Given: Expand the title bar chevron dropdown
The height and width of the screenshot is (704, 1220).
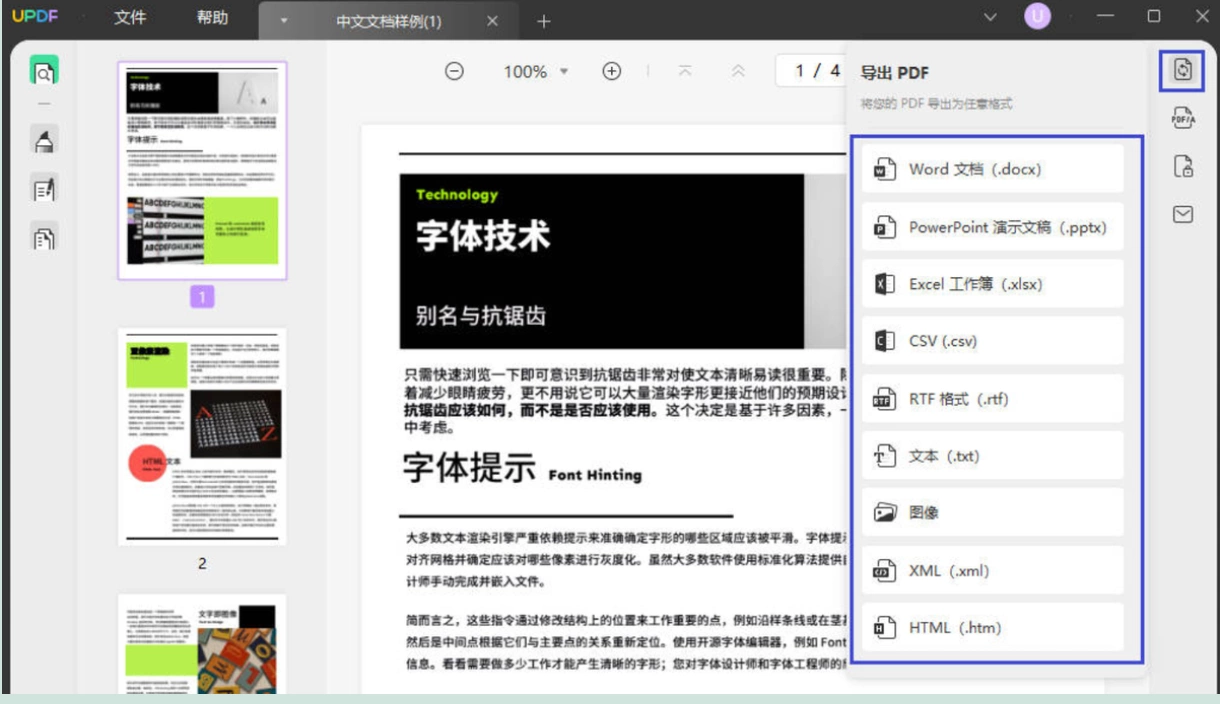Looking at the screenshot, I should pyautogui.click(x=990, y=17).
